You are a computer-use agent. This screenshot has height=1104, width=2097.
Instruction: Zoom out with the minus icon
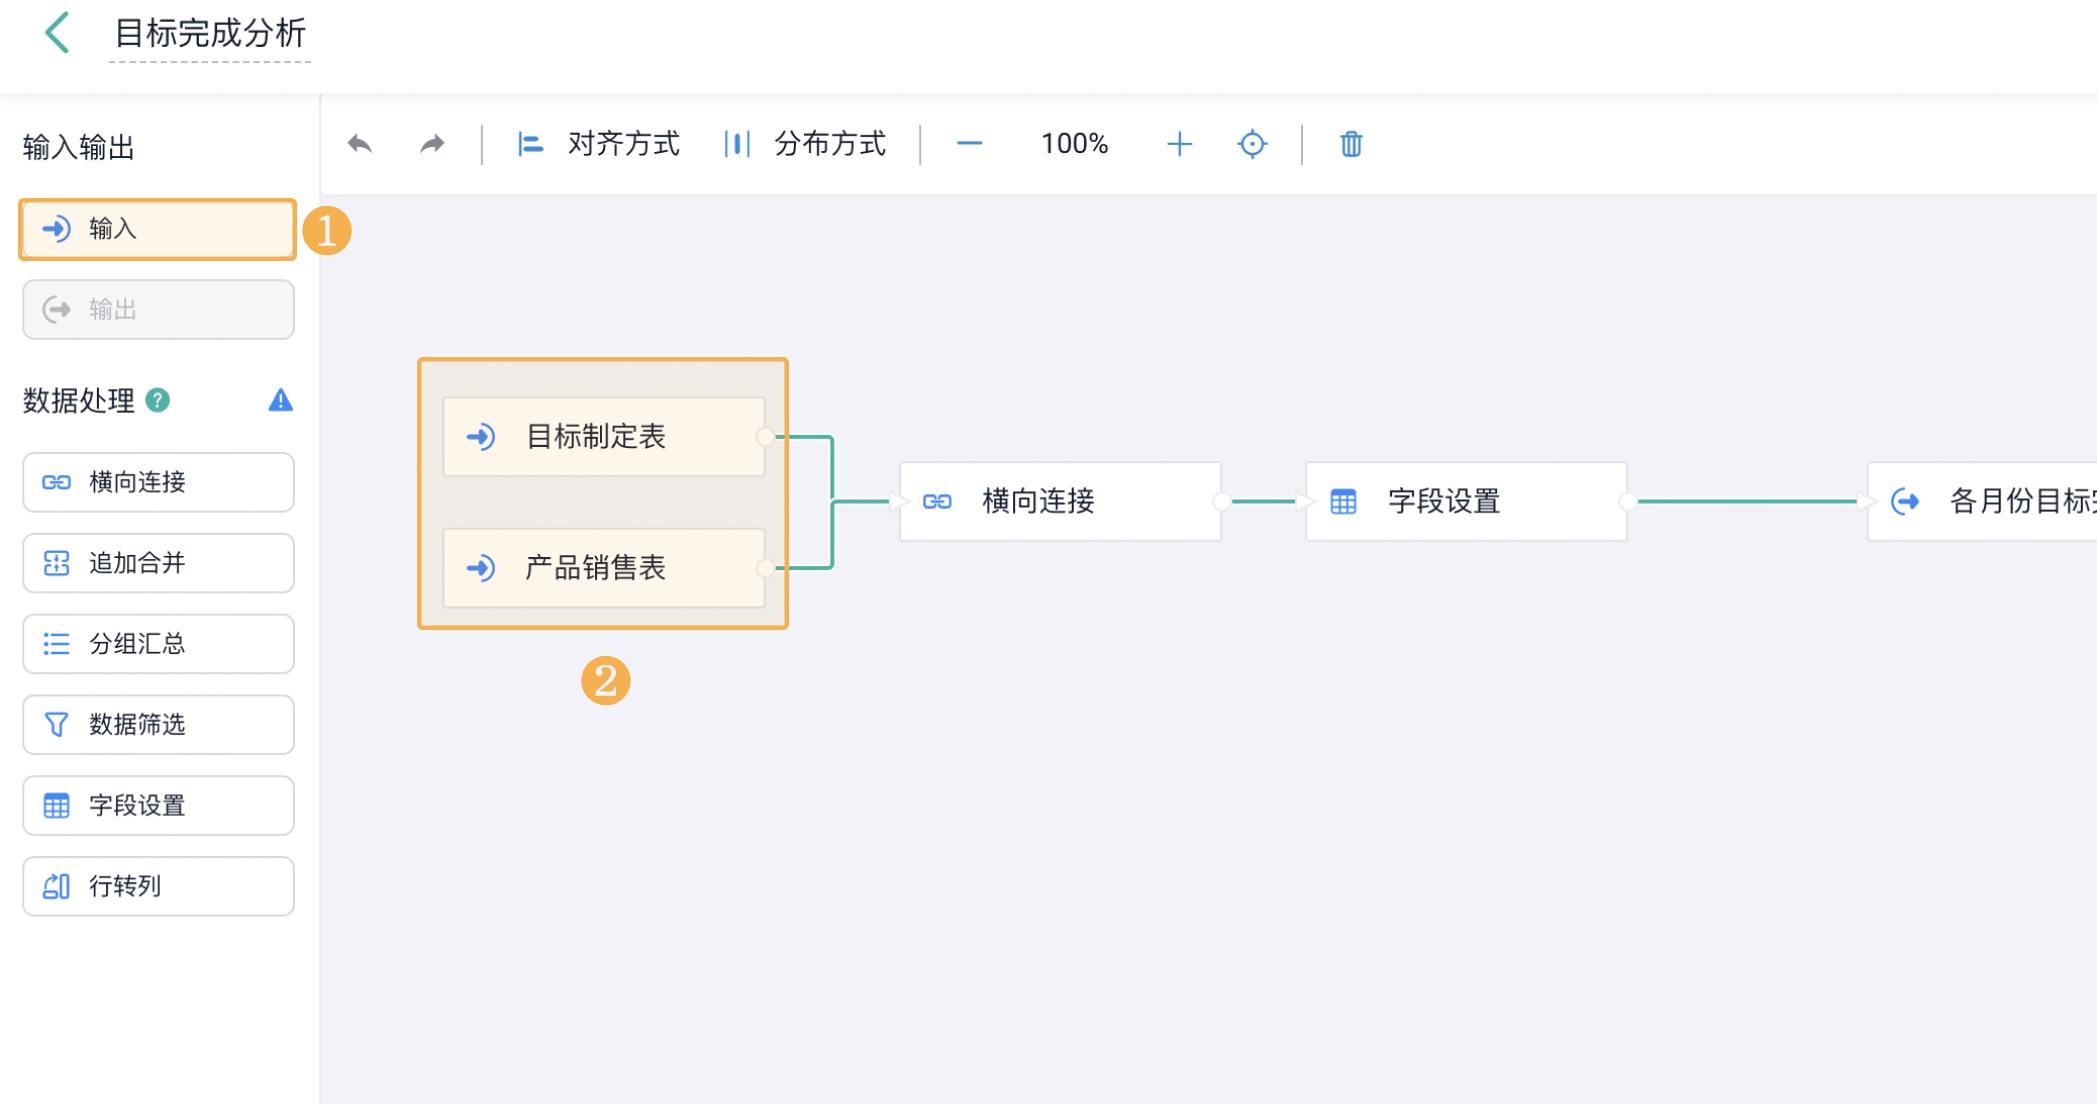pos(967,144)
